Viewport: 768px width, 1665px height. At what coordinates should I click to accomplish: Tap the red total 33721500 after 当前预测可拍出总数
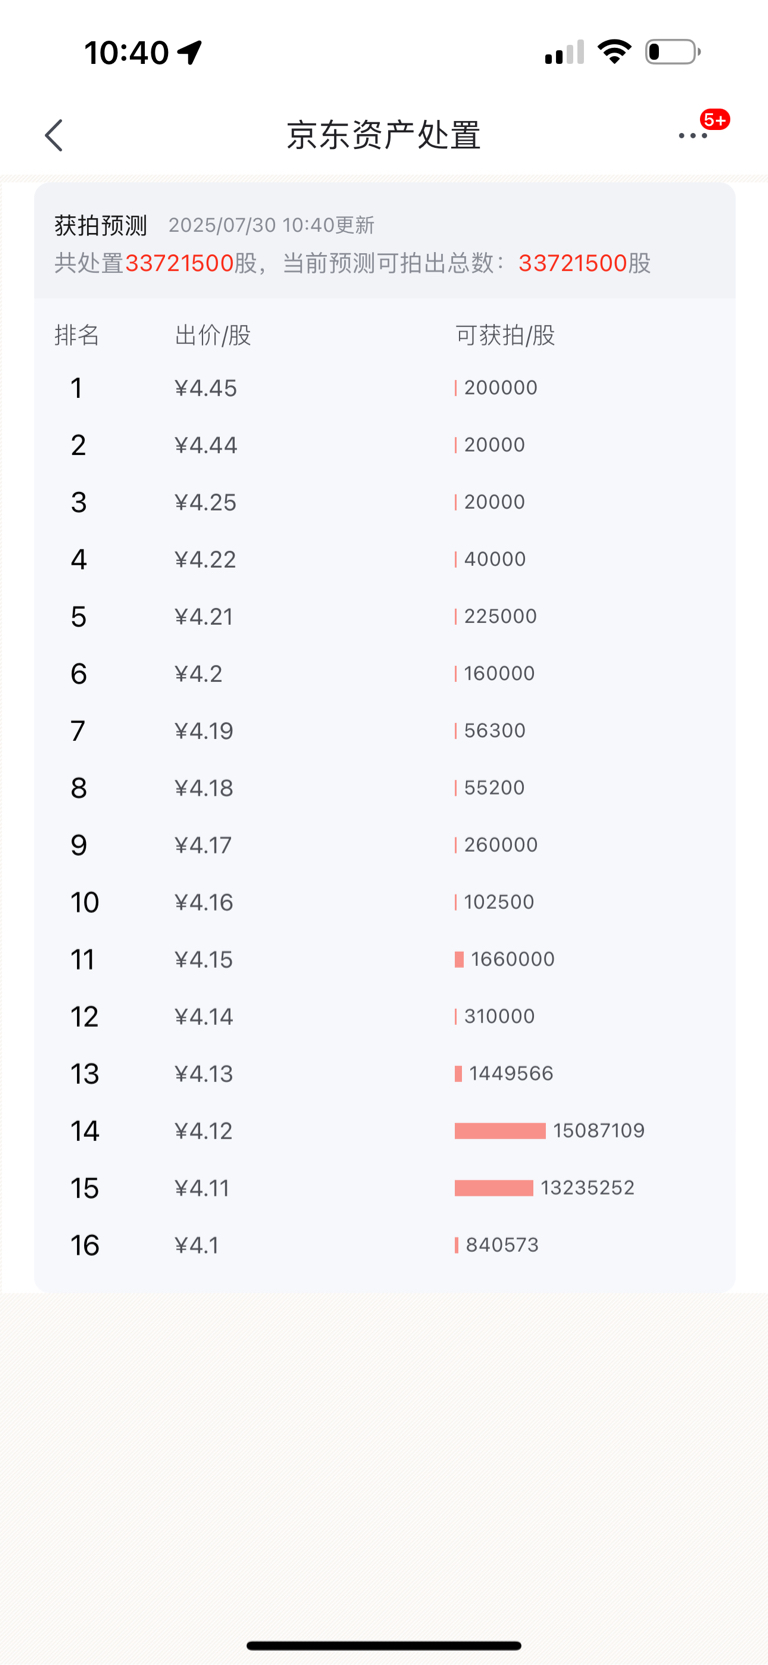click(573, 263)
